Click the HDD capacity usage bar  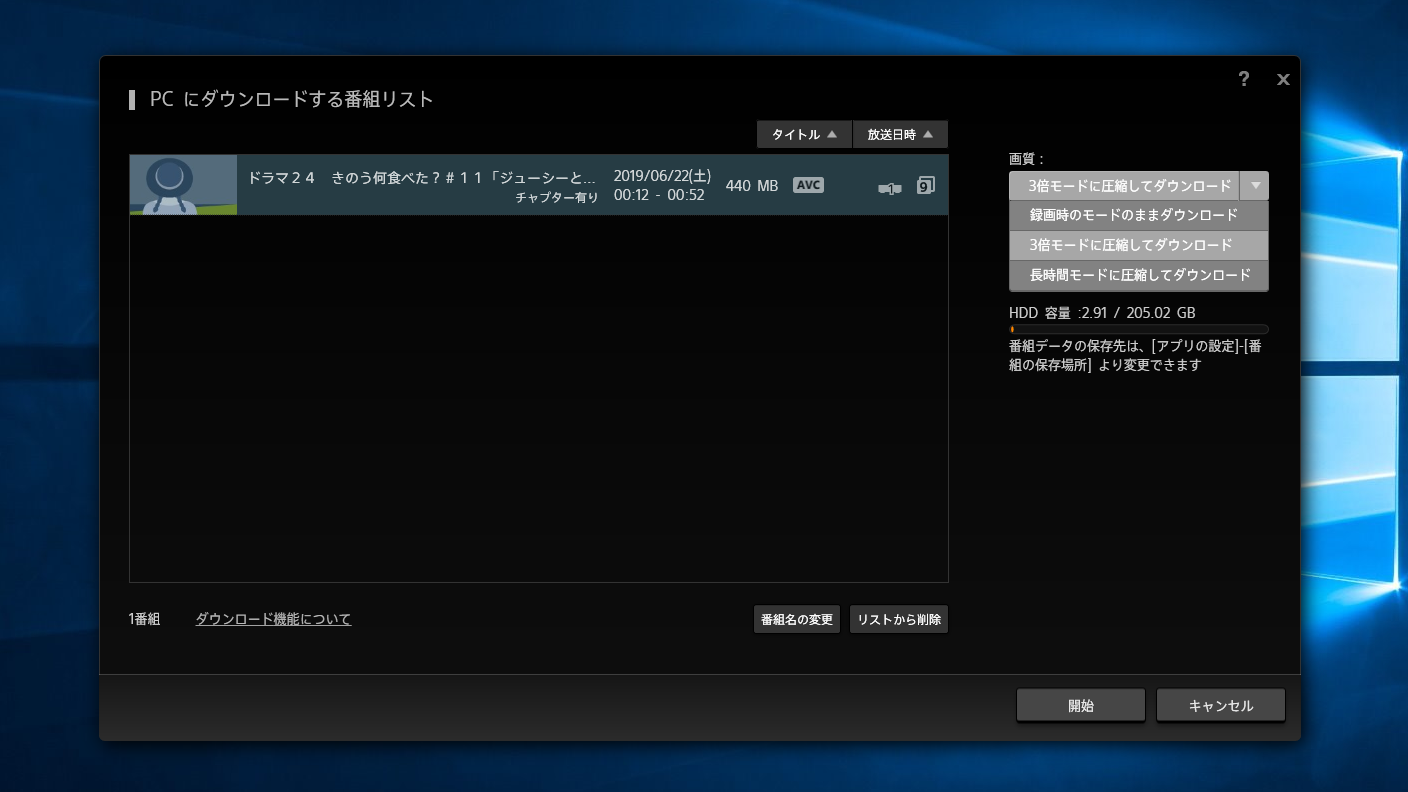point(1138,329)
